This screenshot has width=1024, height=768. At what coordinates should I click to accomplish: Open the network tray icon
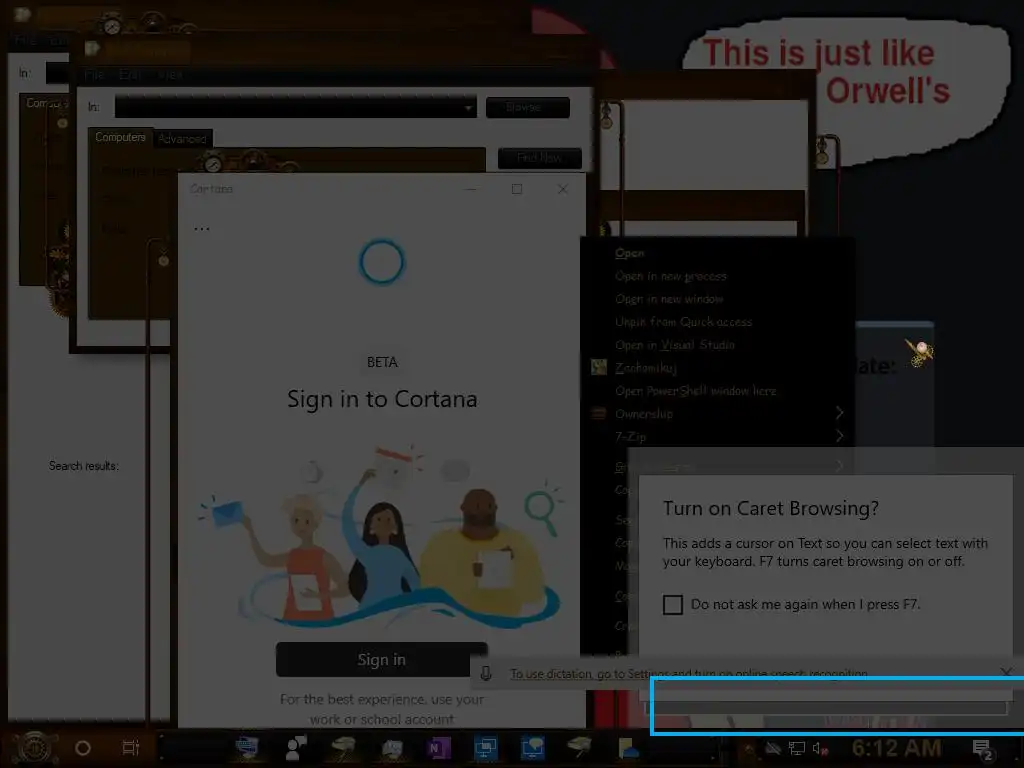(x=797, y=748)
